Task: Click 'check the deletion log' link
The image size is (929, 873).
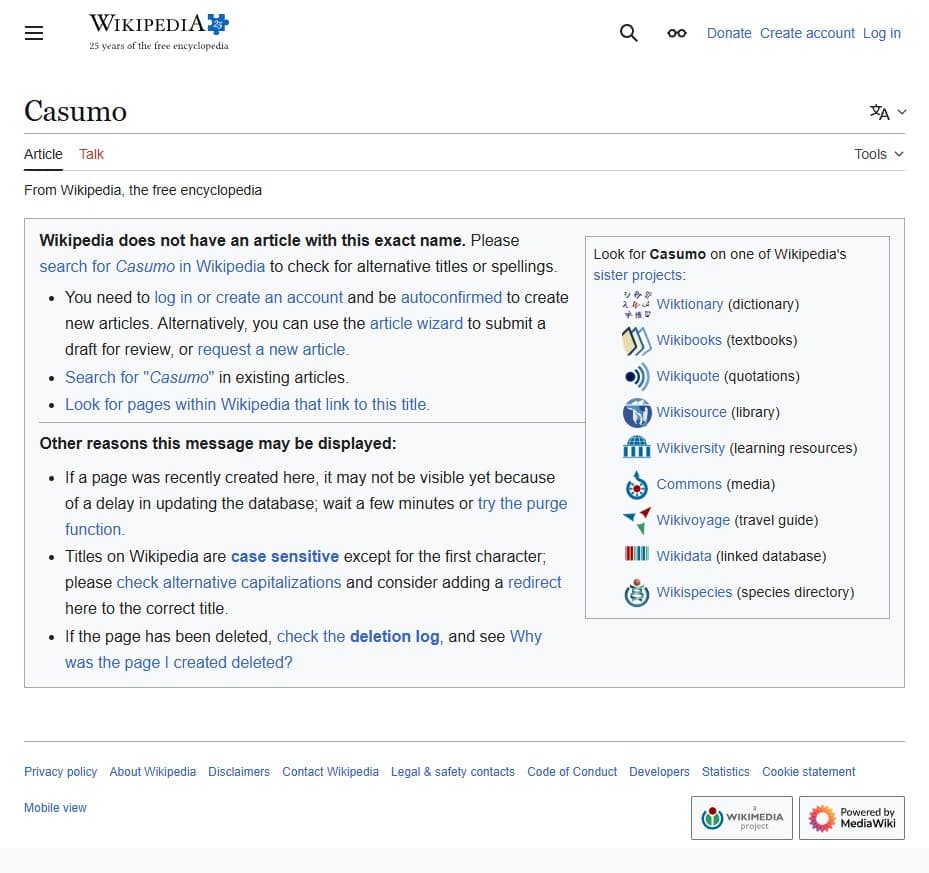Action: [x=358, y=637]
